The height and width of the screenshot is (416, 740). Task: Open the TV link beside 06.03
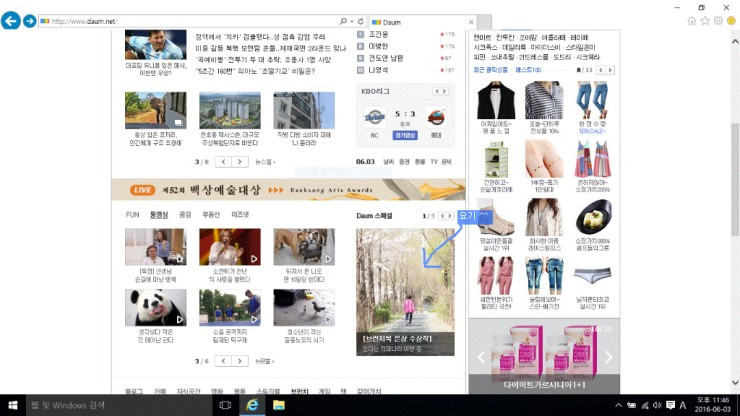(434, 161)
